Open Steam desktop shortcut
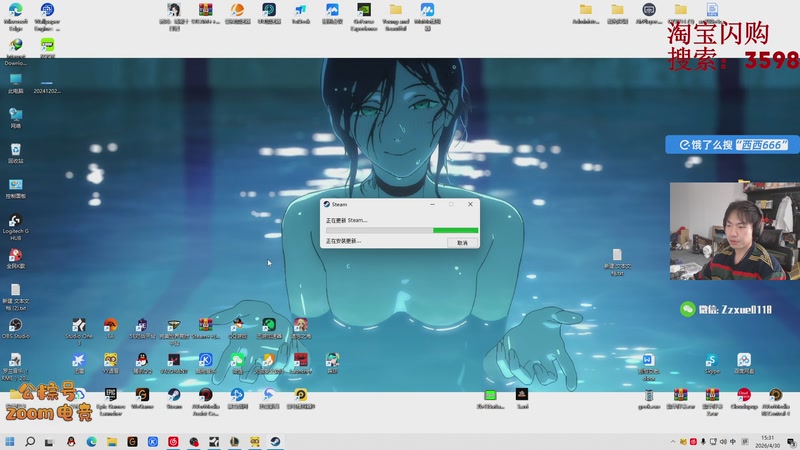The height and width of the screenshot is (450, 800). click(x=174, y=398)
